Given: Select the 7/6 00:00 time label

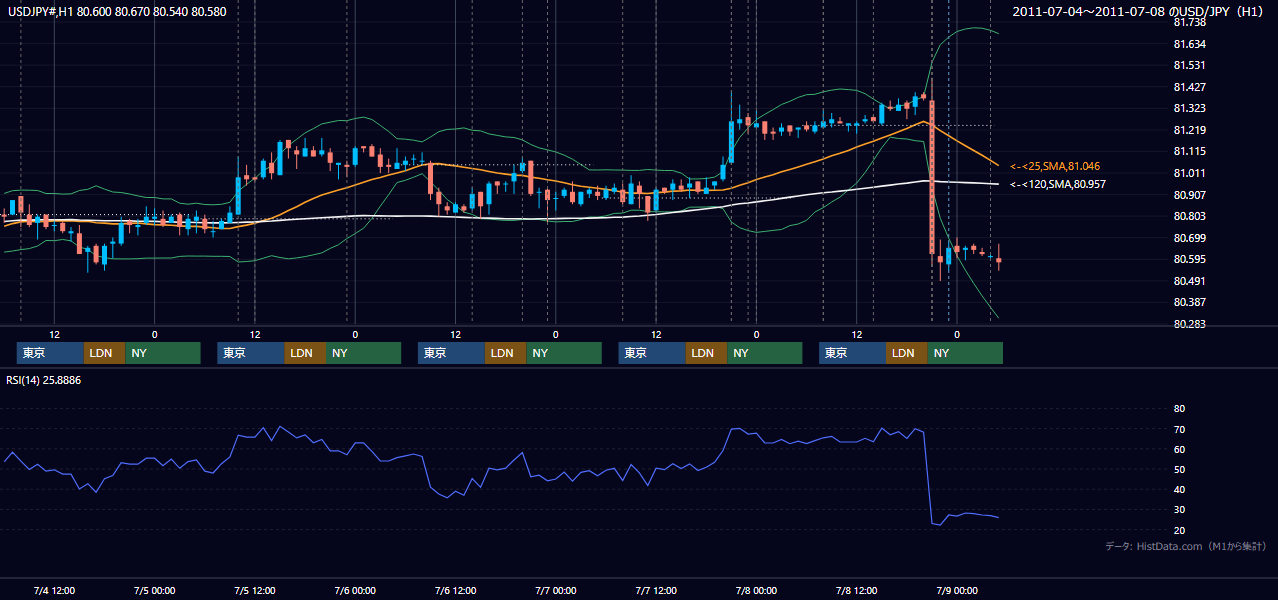Looking at the screenshot, I should 354,590.
